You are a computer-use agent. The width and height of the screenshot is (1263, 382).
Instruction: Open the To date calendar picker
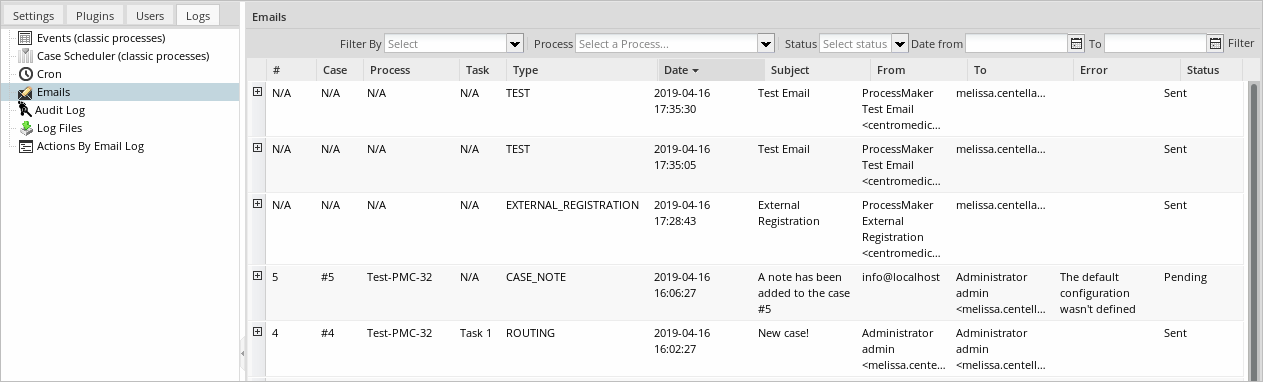[1215, 43]
